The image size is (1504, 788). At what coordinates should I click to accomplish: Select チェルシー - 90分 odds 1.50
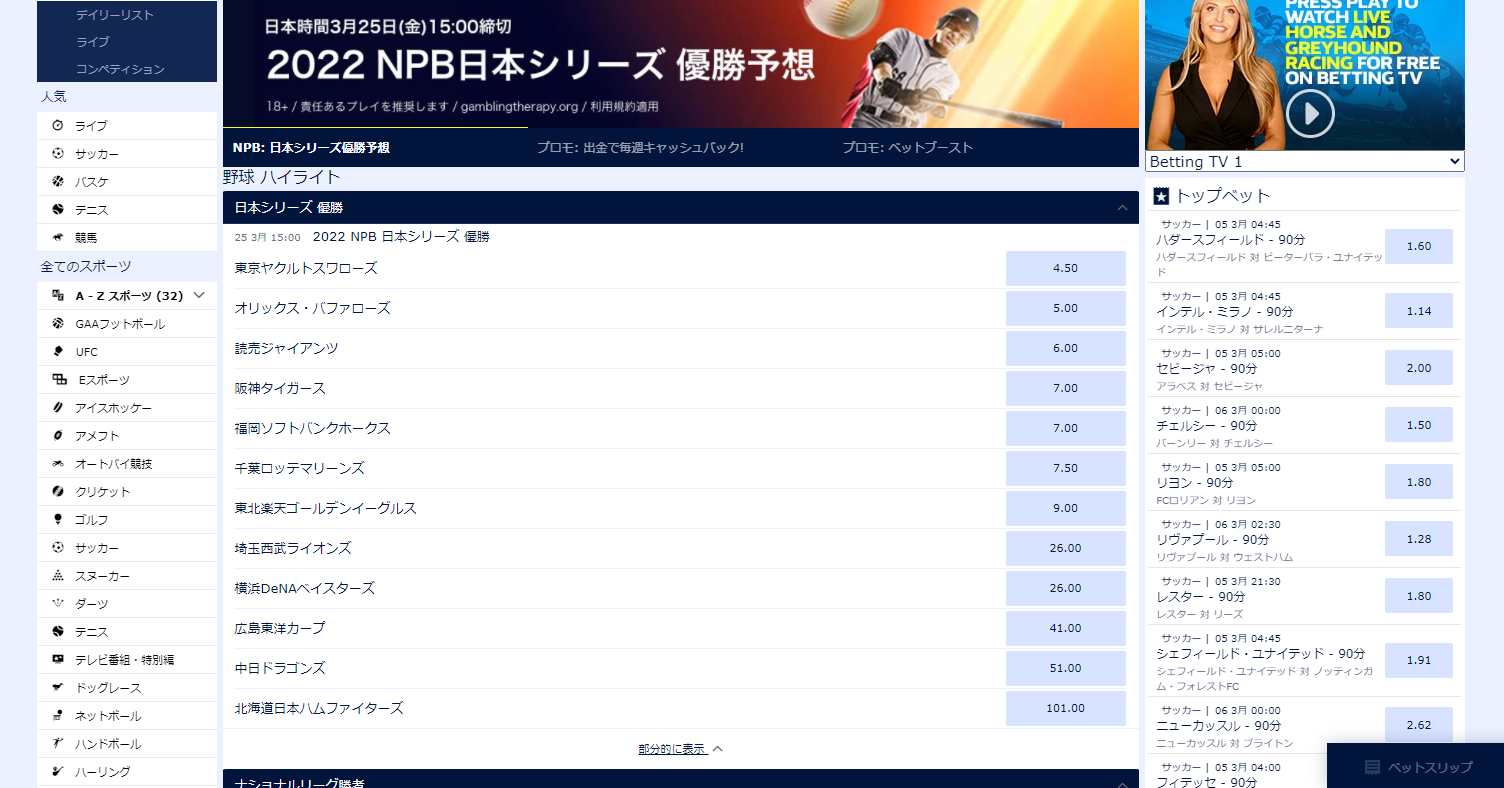click(x=1419, y=425)
